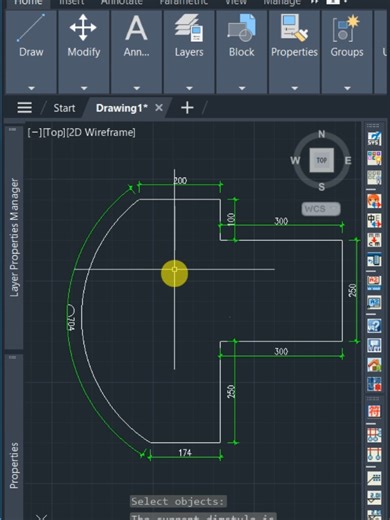Click the Layers panel stacked-sheets icon

189,28
